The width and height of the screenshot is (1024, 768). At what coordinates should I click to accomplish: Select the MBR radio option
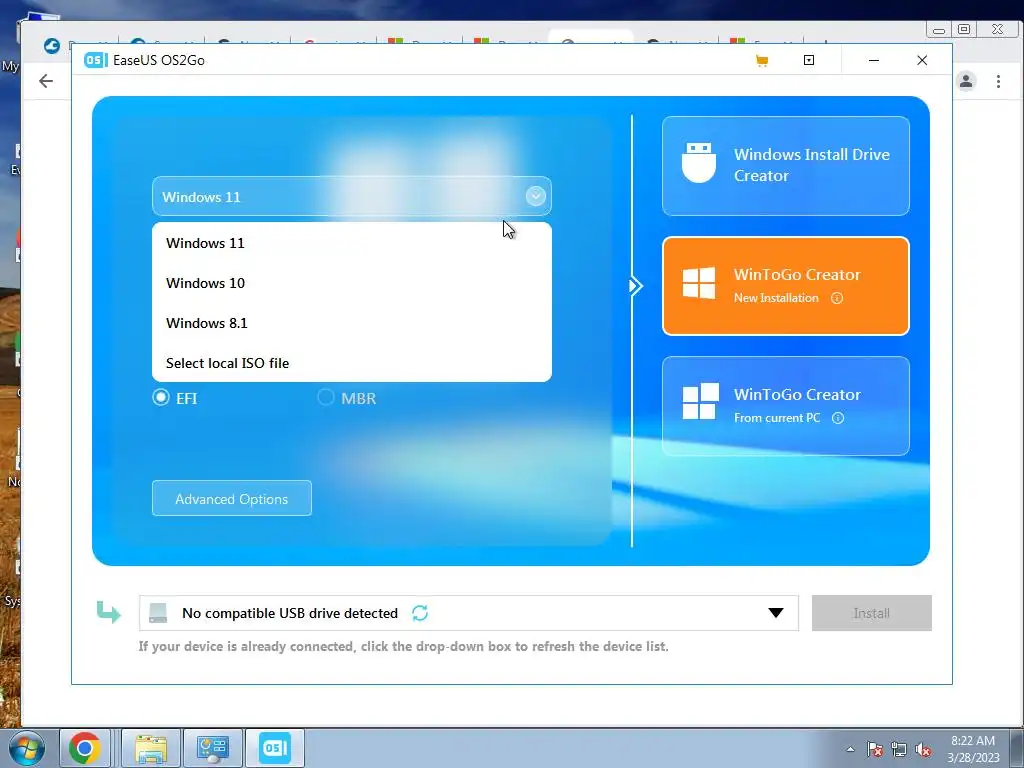pos(325,397)
